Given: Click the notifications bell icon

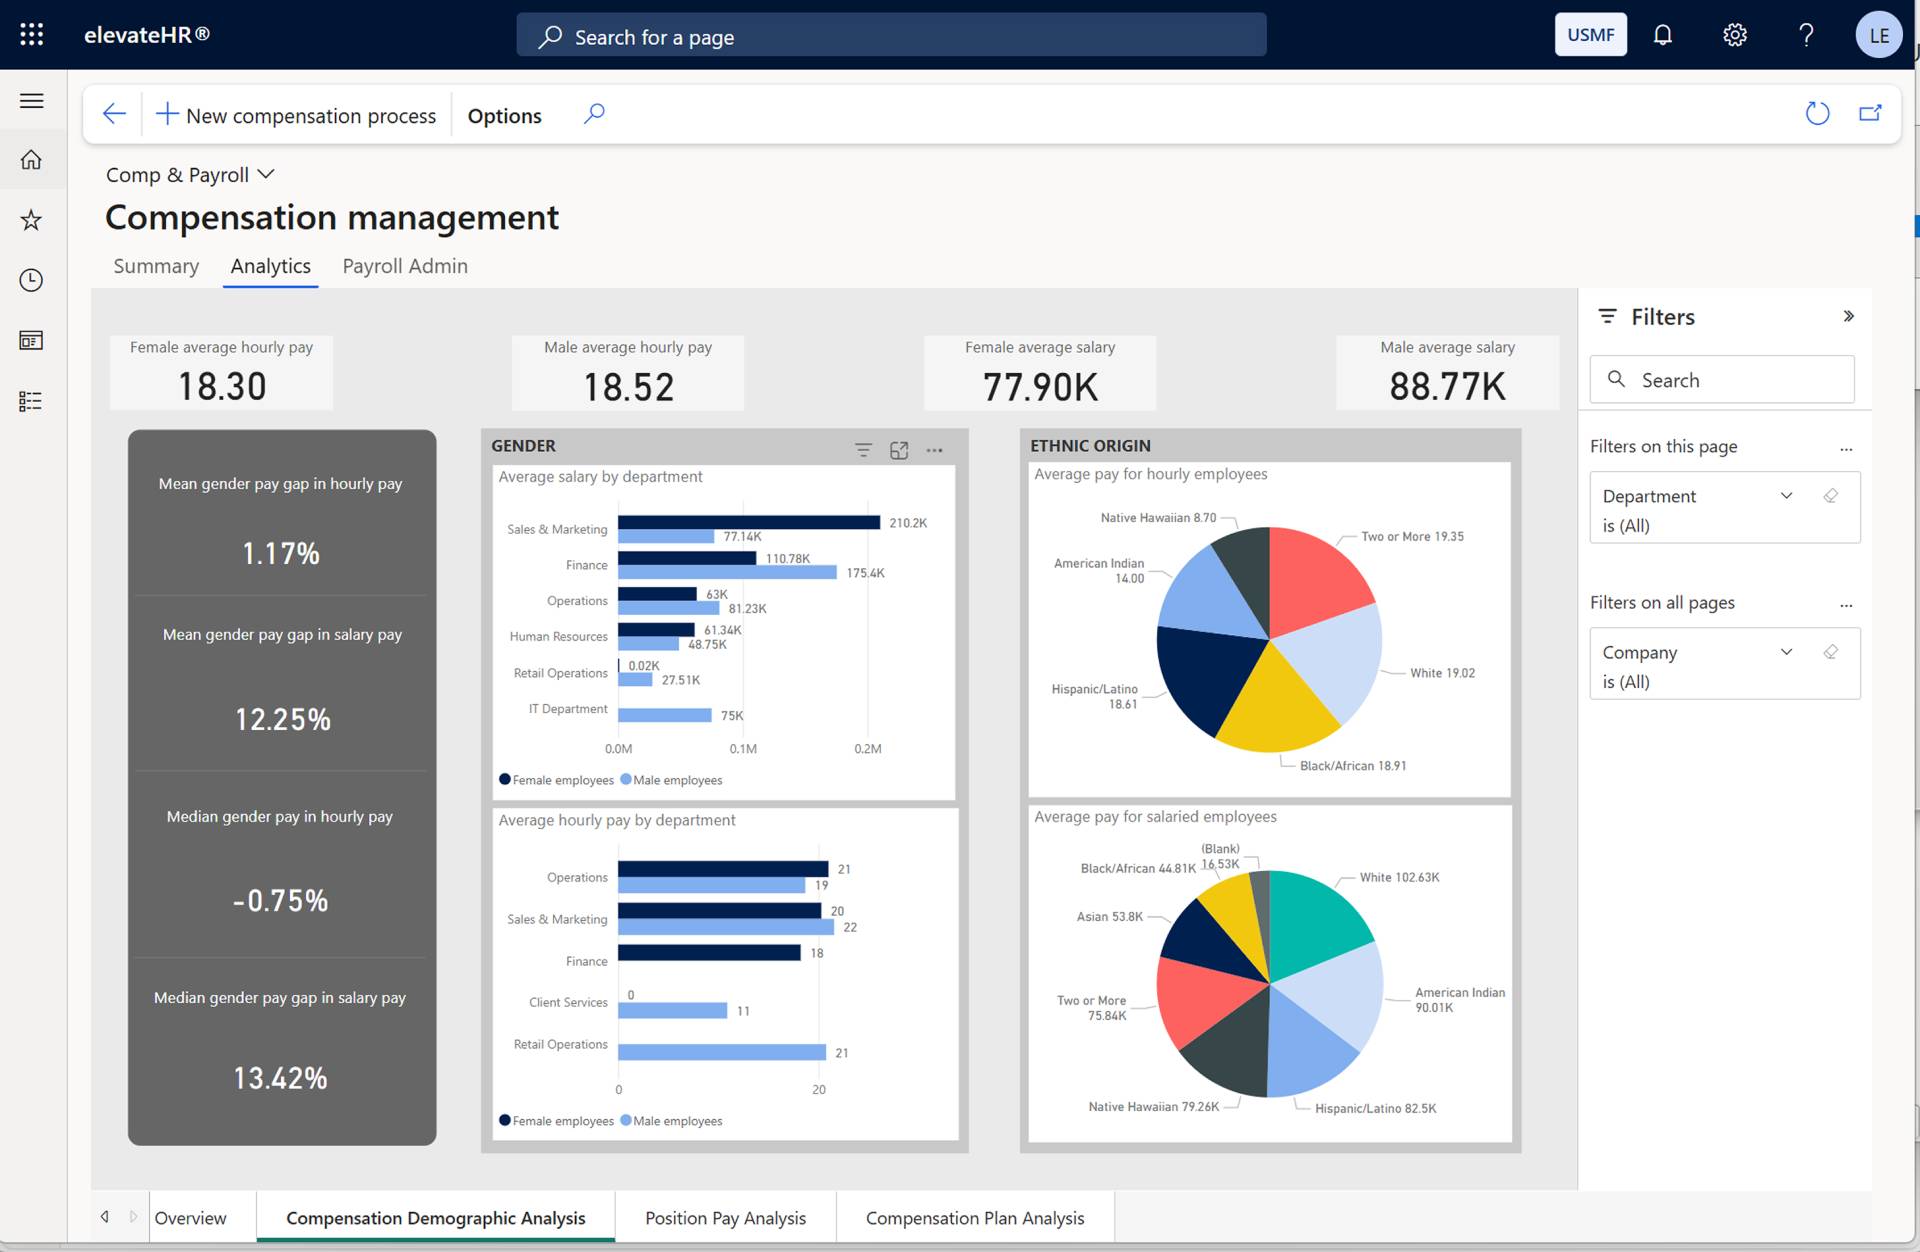Looking at the screenshot, I should pos(1662,35).
